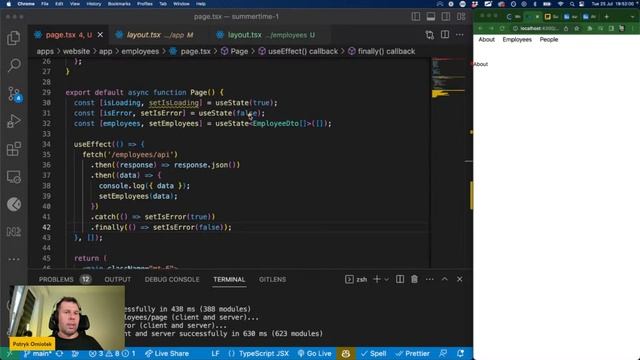Click the Copilot status bar icon
640x360 pixels.
[x=345, y=353]
